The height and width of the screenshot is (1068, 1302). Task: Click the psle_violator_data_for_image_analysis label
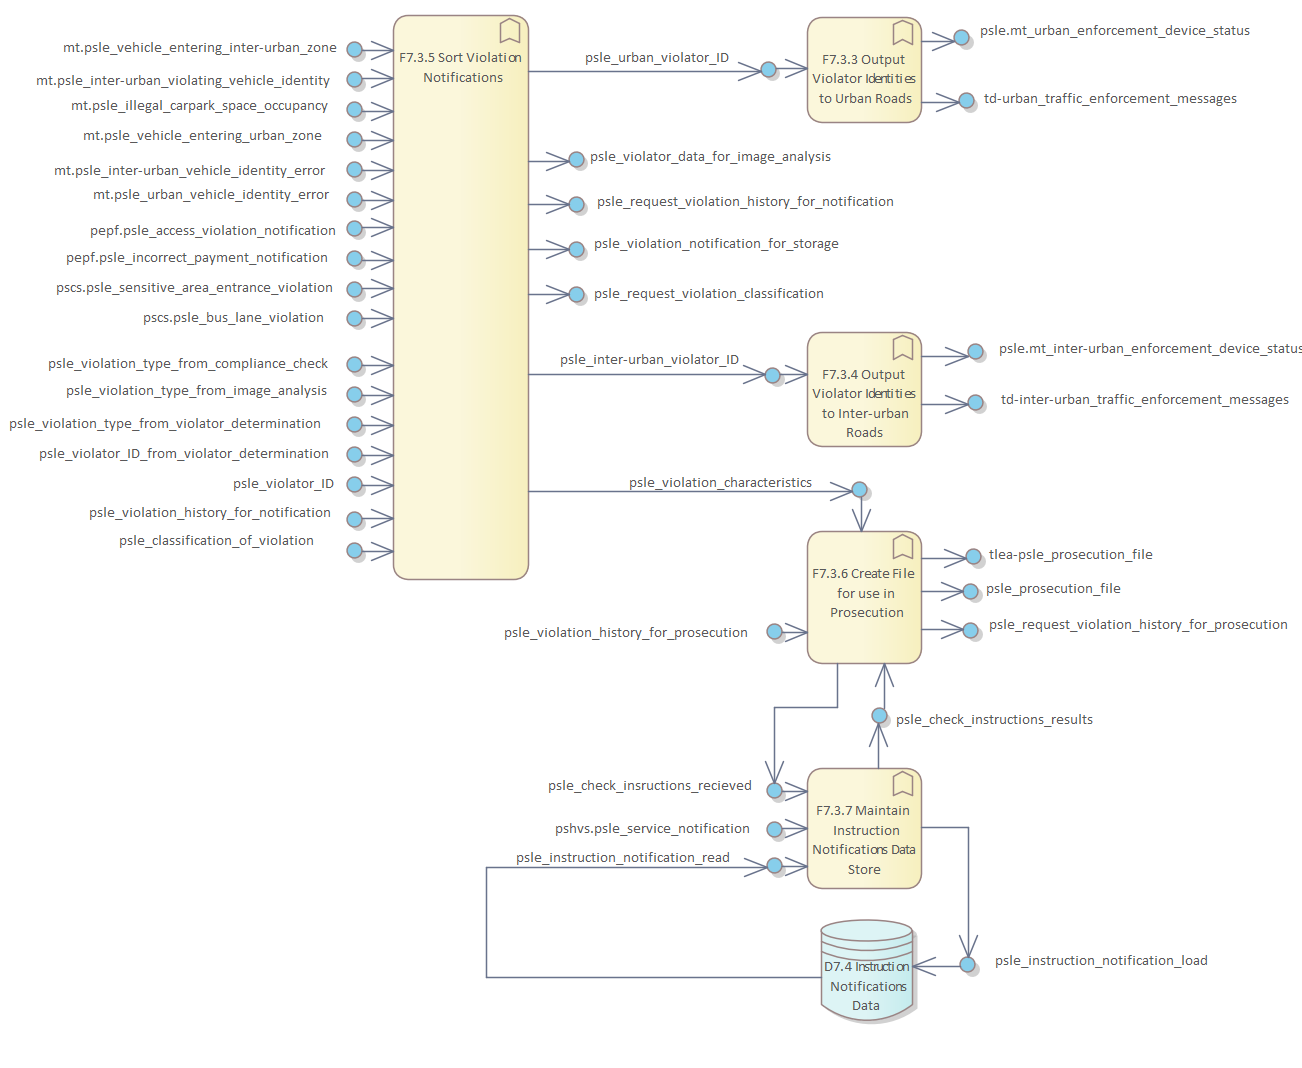pyautogui.click(x=710, y=157)
